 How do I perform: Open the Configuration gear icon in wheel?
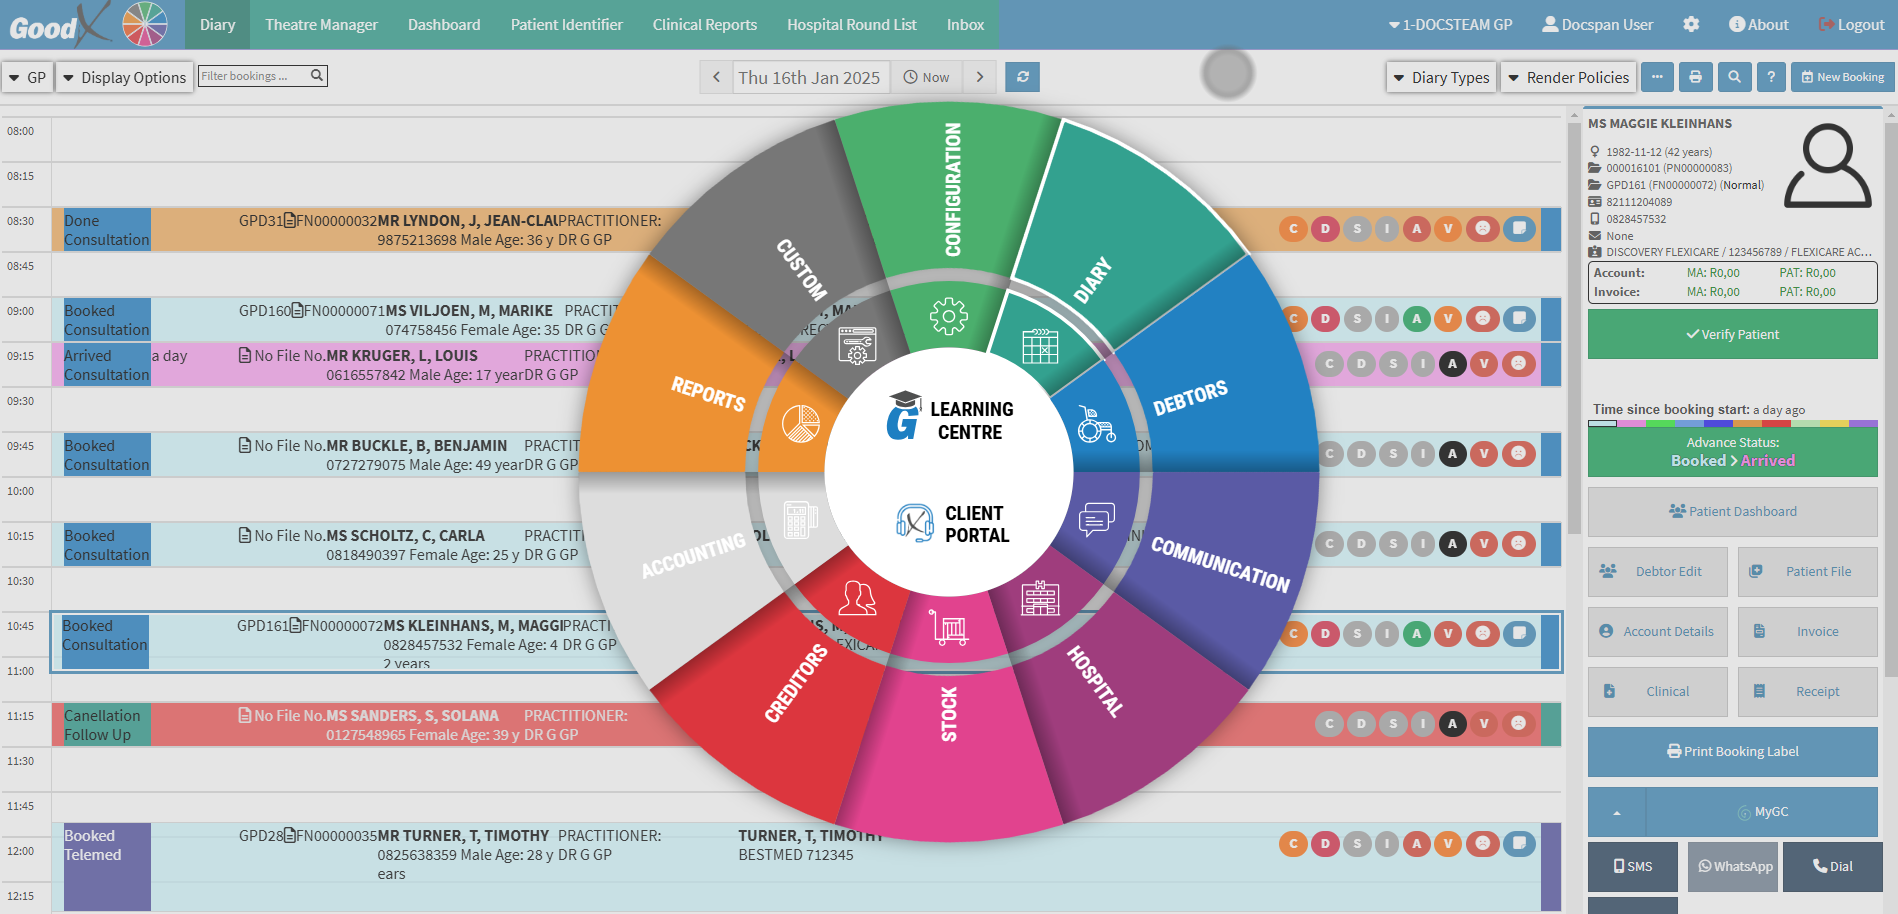tap(948, 316)
